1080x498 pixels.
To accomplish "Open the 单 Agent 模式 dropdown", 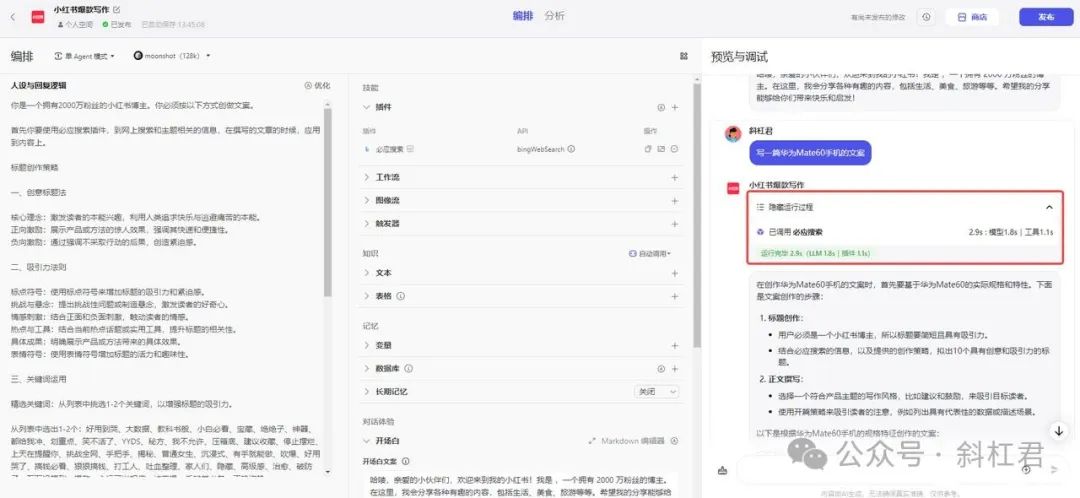I will (x=84, y=56).
